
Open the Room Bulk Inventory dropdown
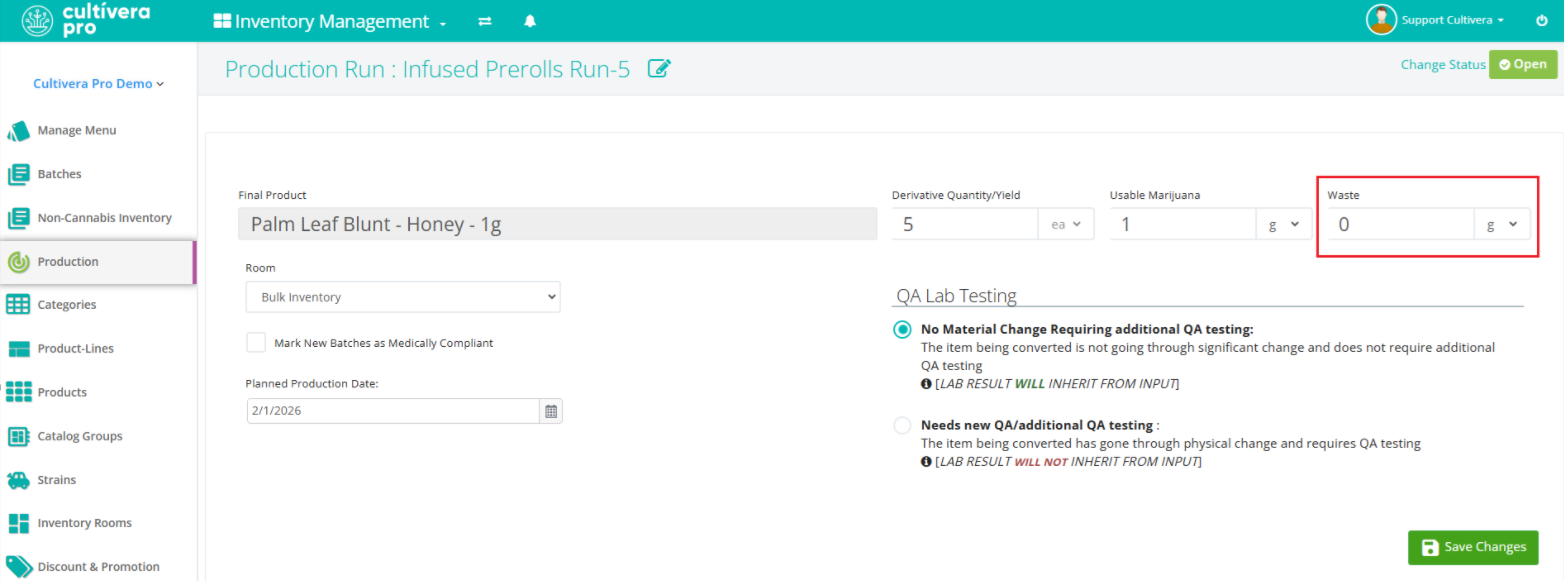tap(403, 297)
